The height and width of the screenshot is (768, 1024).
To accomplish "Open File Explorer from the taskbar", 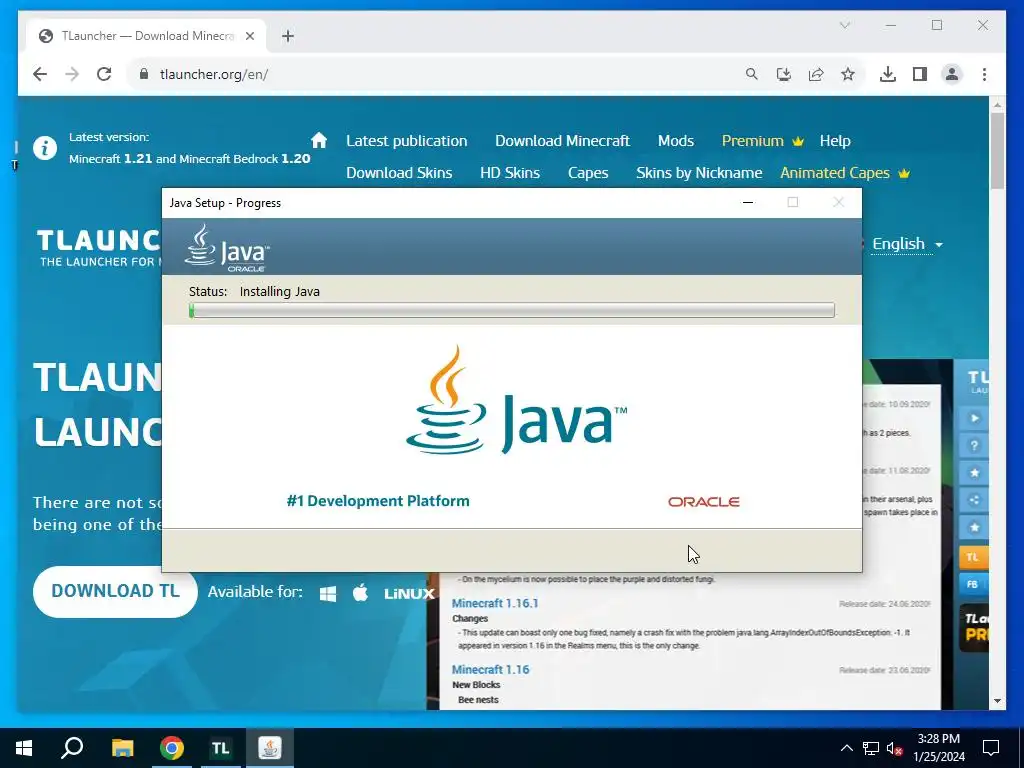I will tap(122, 748).
